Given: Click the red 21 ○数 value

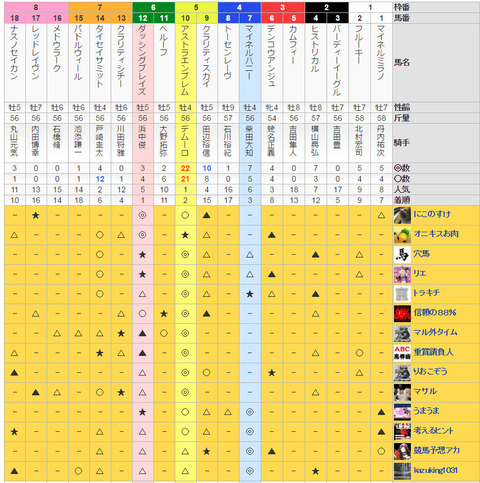Looking at the screenshot, I should (185, 179).
